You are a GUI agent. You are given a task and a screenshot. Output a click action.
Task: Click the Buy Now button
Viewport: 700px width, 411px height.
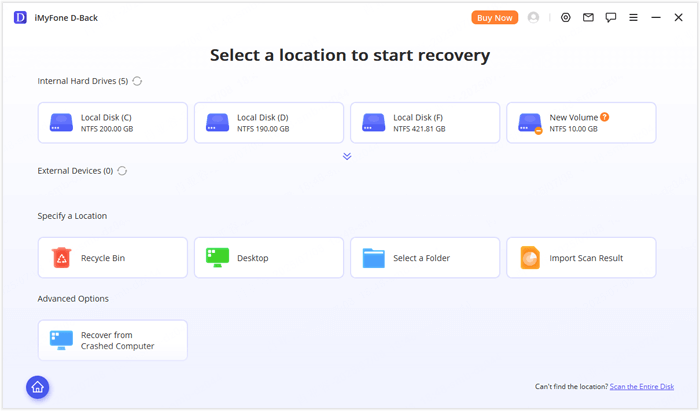point(495,18)
